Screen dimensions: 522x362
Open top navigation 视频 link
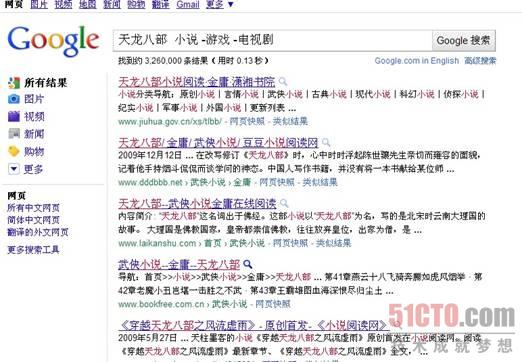tap(63, 4)
